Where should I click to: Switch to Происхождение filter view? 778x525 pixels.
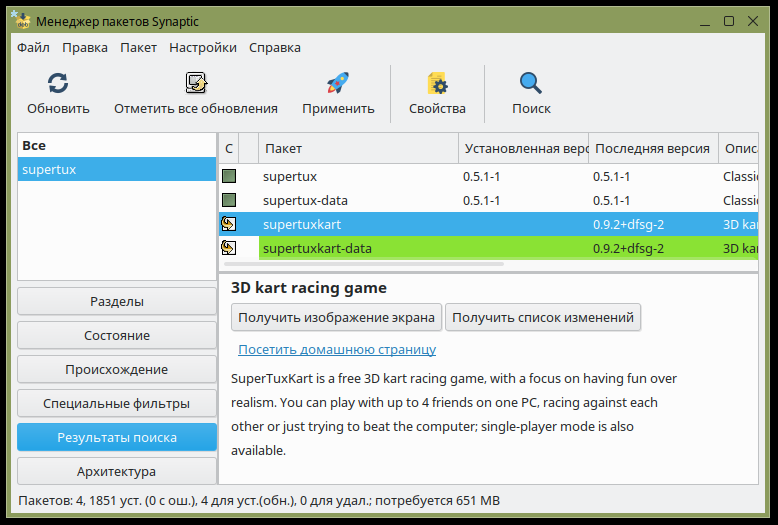[x=117, y=369]
